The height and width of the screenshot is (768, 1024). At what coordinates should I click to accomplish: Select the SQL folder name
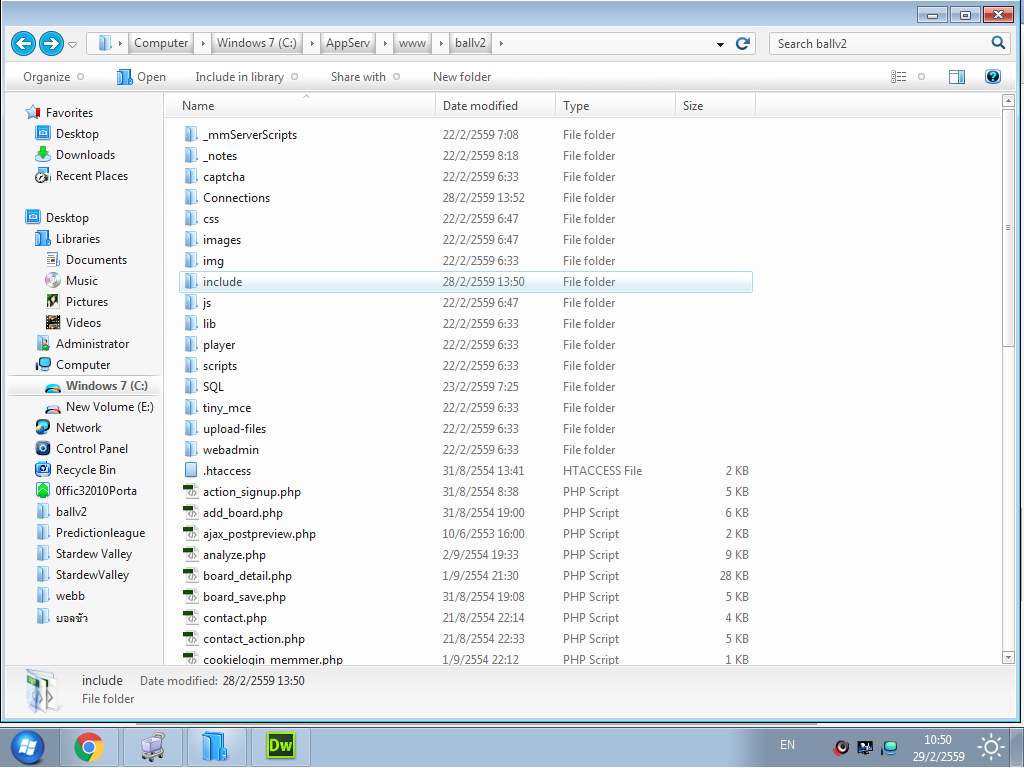pos(213,387)
